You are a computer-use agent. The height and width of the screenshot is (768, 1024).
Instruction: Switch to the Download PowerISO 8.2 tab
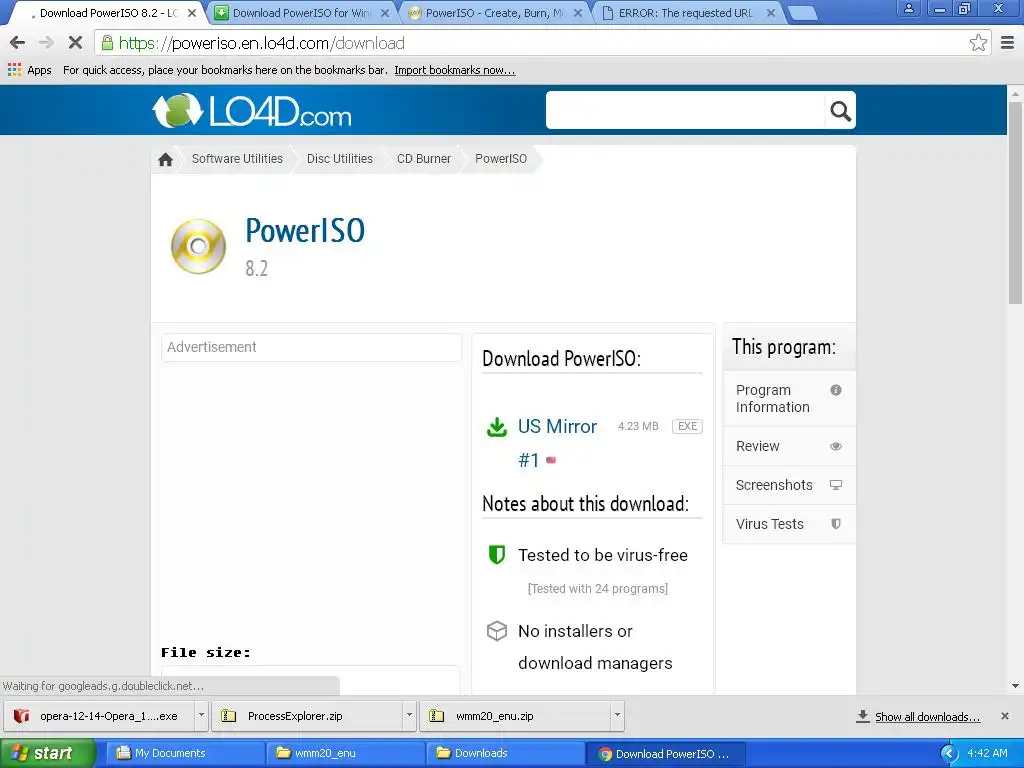click(x=108, y=13)
